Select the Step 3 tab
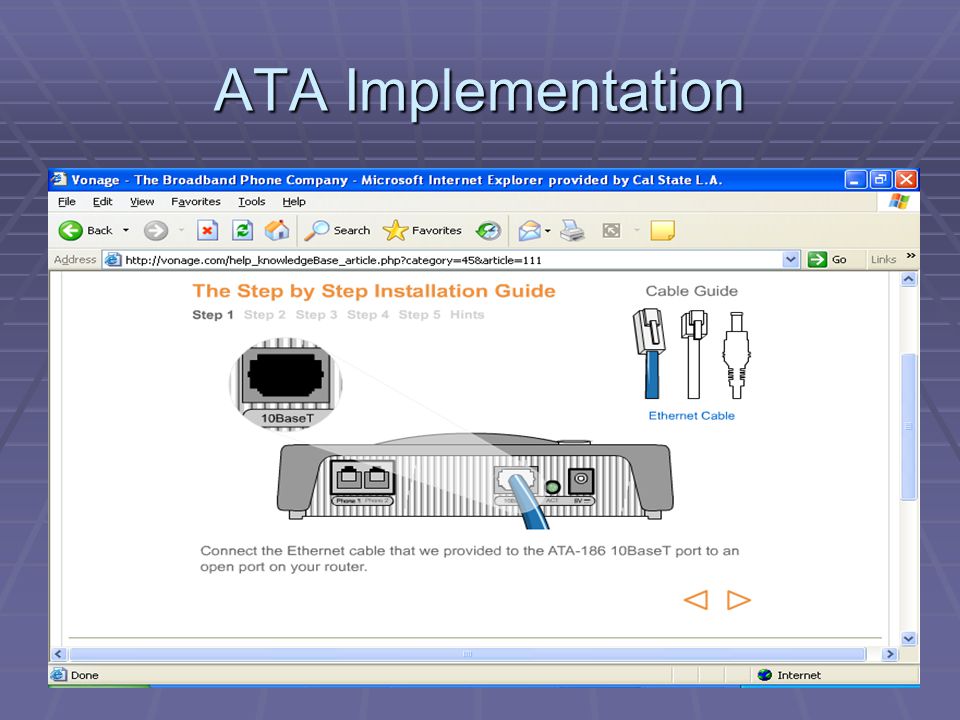The image size is (960, 720). (x=316, y=315)
